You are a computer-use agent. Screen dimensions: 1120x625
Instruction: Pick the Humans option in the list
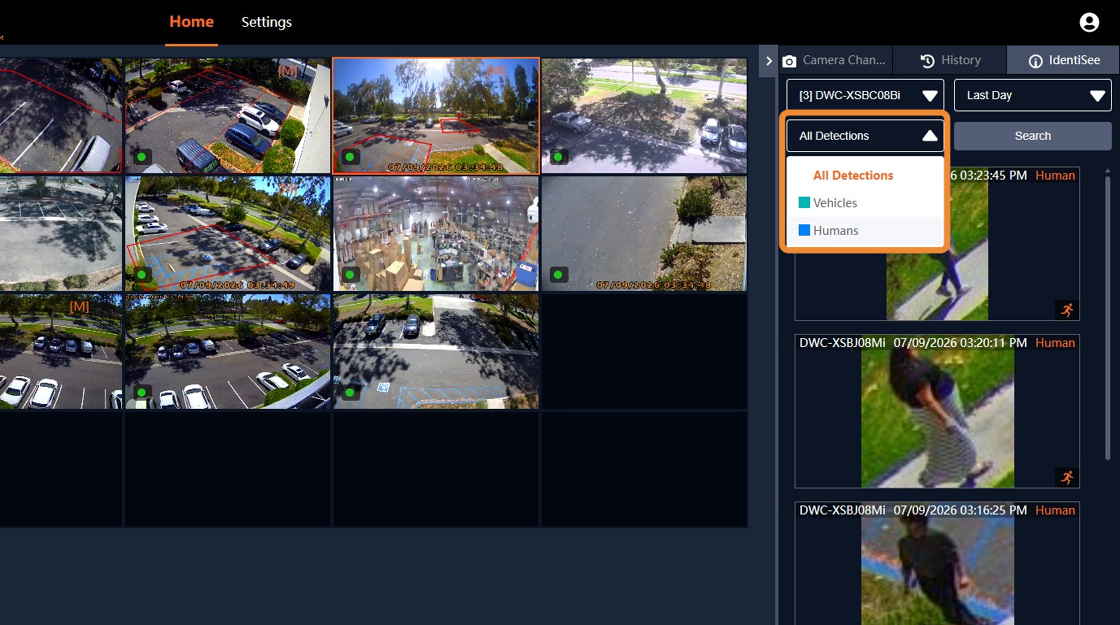(x=865, y=230)
